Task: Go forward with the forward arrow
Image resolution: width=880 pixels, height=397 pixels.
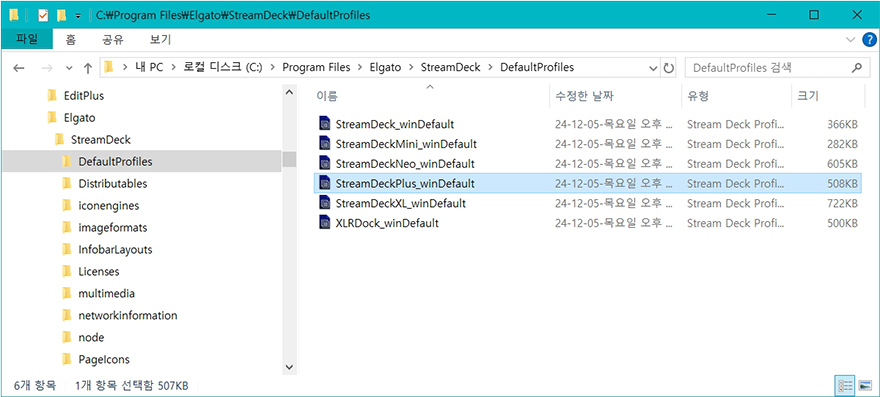Action: (47, 68)
